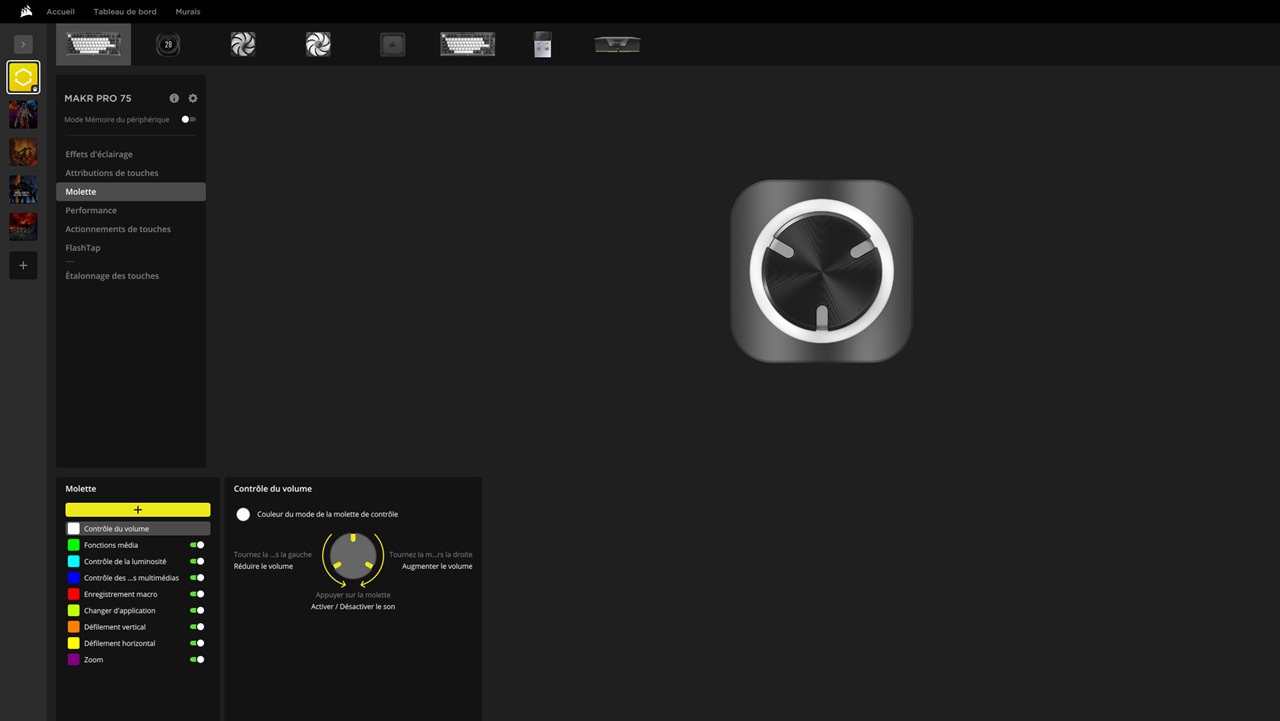Image resolution: width=1280 pixels, height=721 pixels.
Task: Select the Enregistrement macro dial mode
Action: (120, 594)
